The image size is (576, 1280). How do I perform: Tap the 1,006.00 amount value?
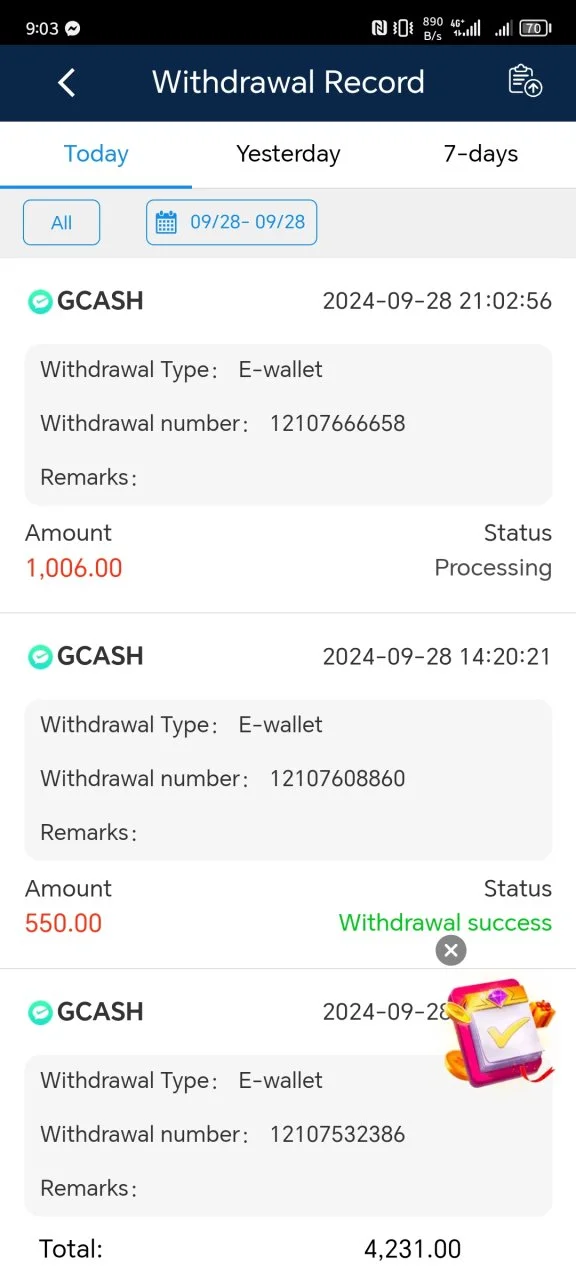pyautogui.click(x=74, y=568)
